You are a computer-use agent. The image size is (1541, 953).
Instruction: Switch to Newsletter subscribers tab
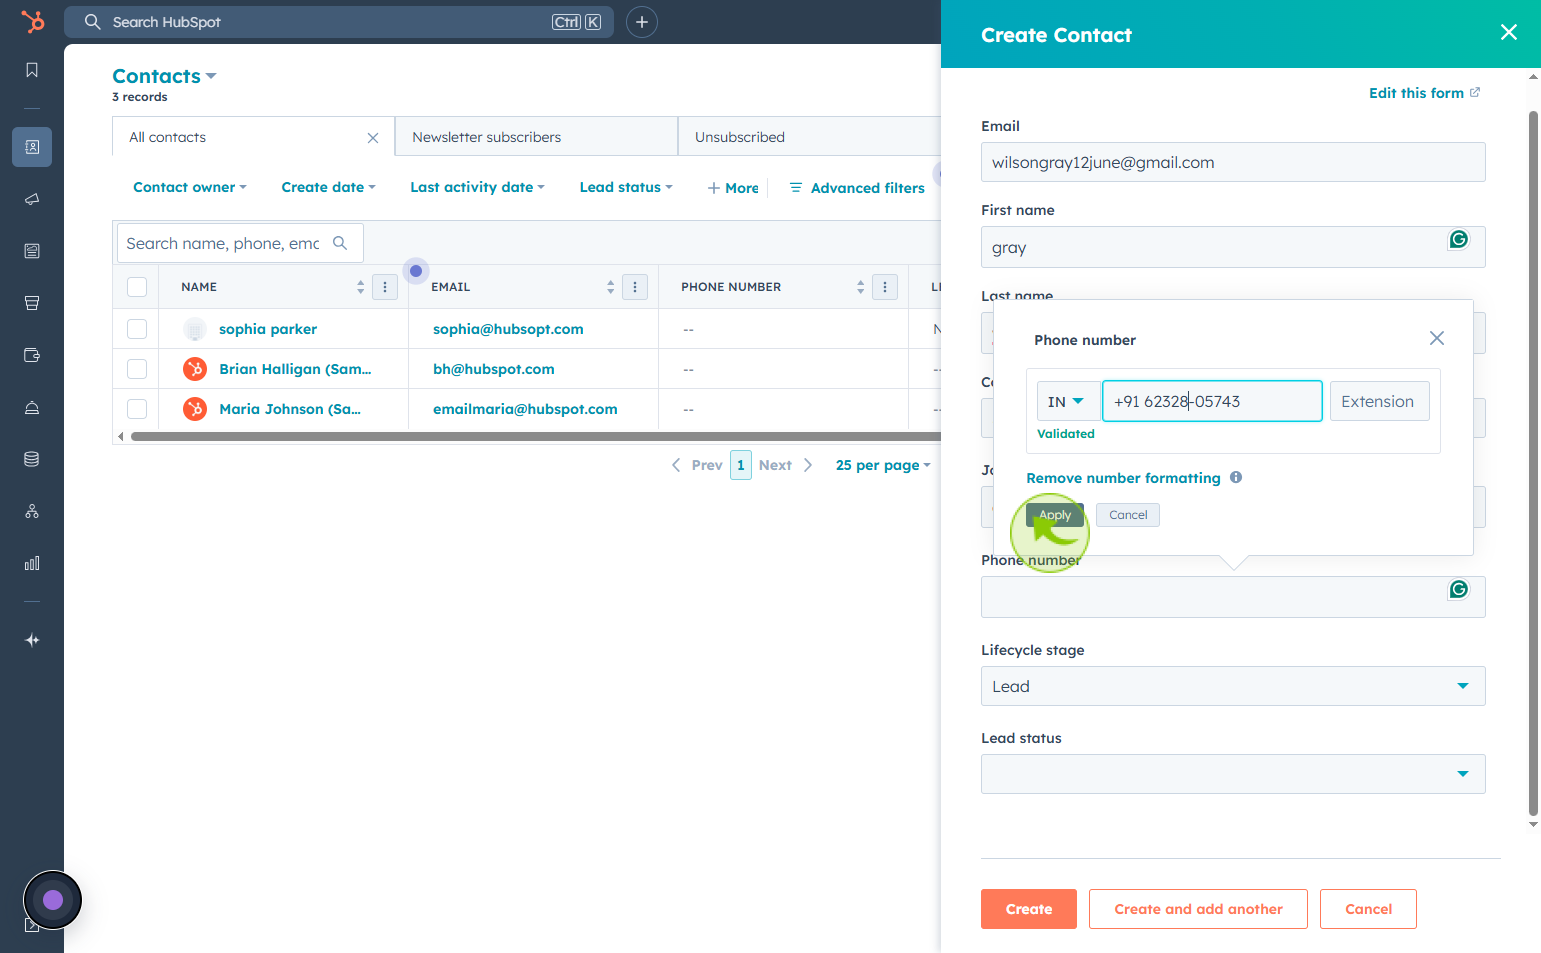(x=537, y=137)
